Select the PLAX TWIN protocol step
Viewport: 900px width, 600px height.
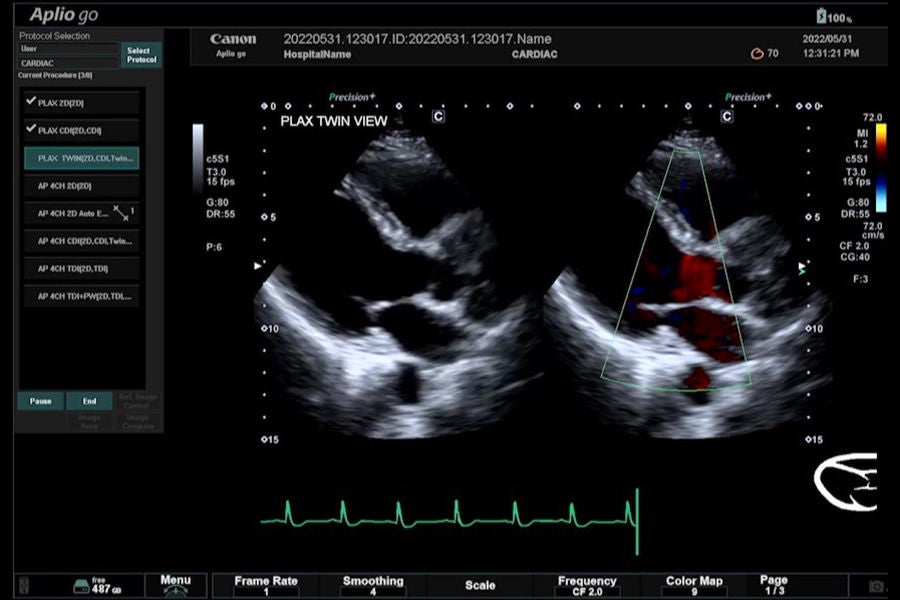pos(82,158)
